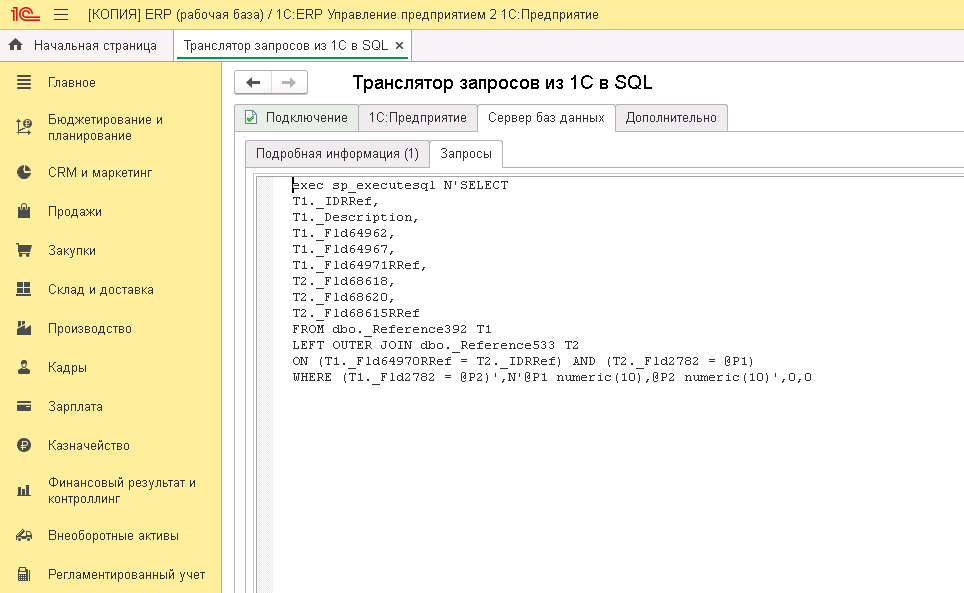Close the Транслятор запросов tab
The height and width of the screenshot is (593, 964).
[x=399, y=45]
